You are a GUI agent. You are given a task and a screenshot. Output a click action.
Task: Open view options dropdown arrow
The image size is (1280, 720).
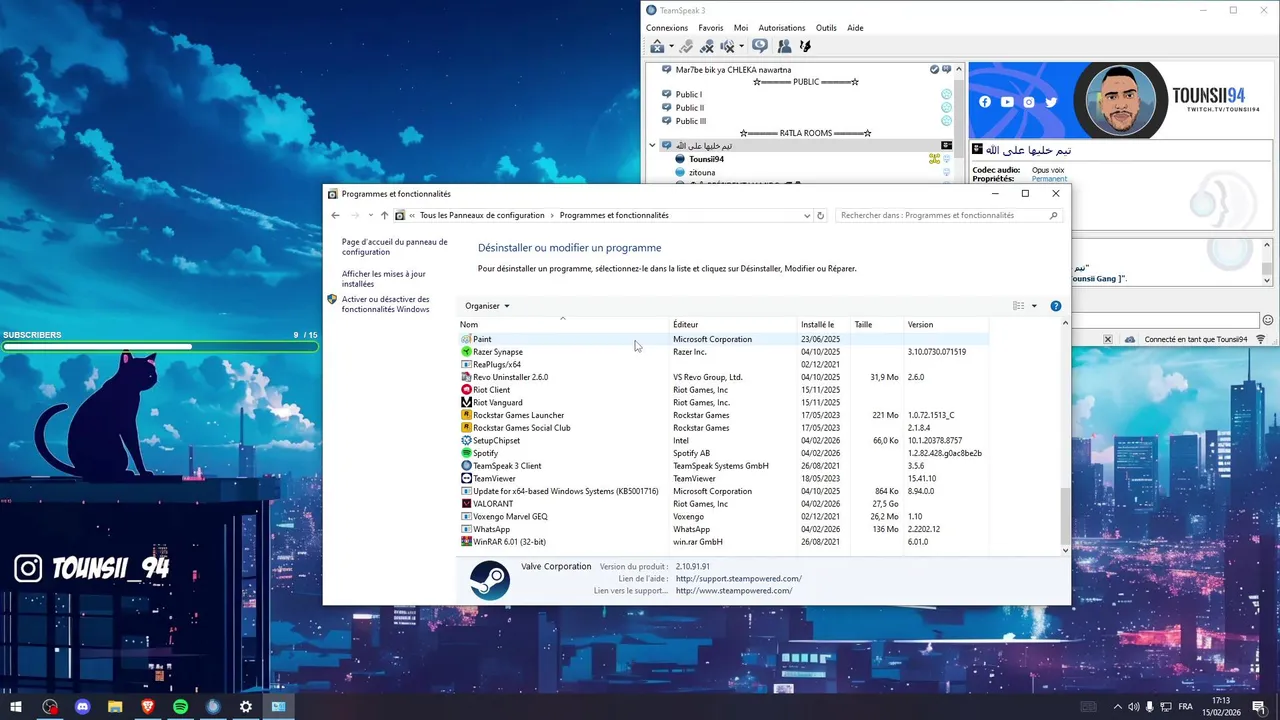pos(1034,306)
